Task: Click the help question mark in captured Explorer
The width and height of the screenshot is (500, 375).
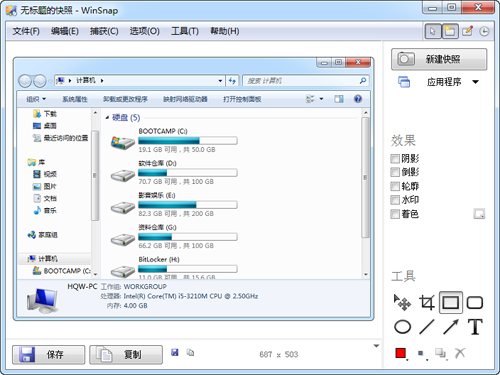Action: [x=358, y=99]
